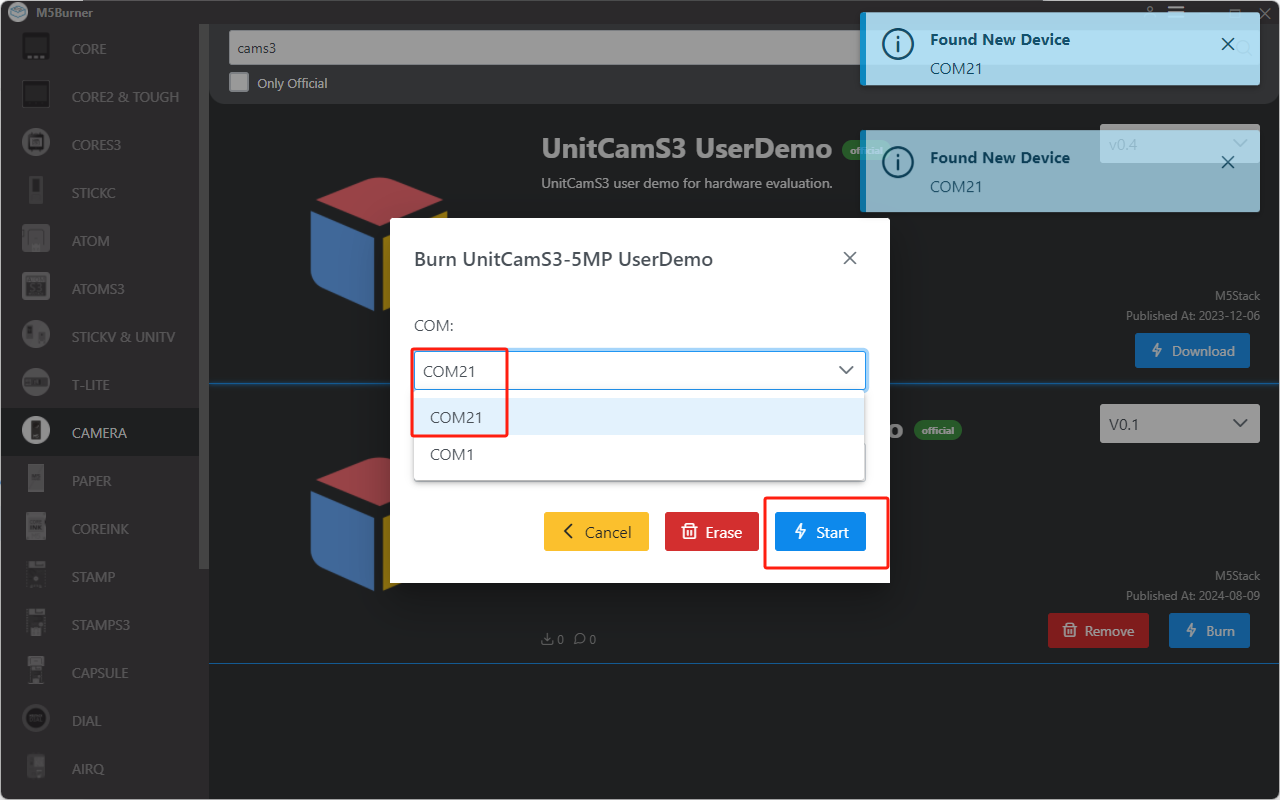
Task: Select the ATOMS3 device icon
Action: (x=36, y=288)
